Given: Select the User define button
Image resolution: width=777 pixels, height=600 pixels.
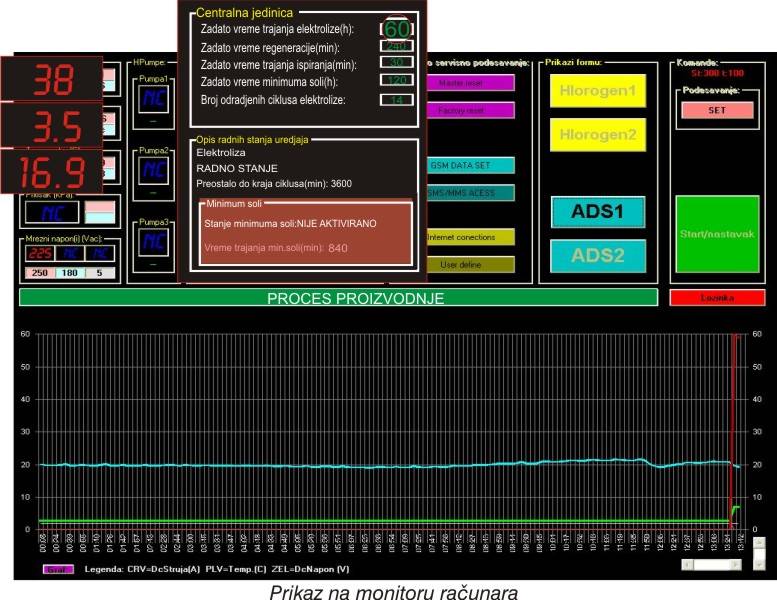Looking at the screenshot, I should pos(469,264).
